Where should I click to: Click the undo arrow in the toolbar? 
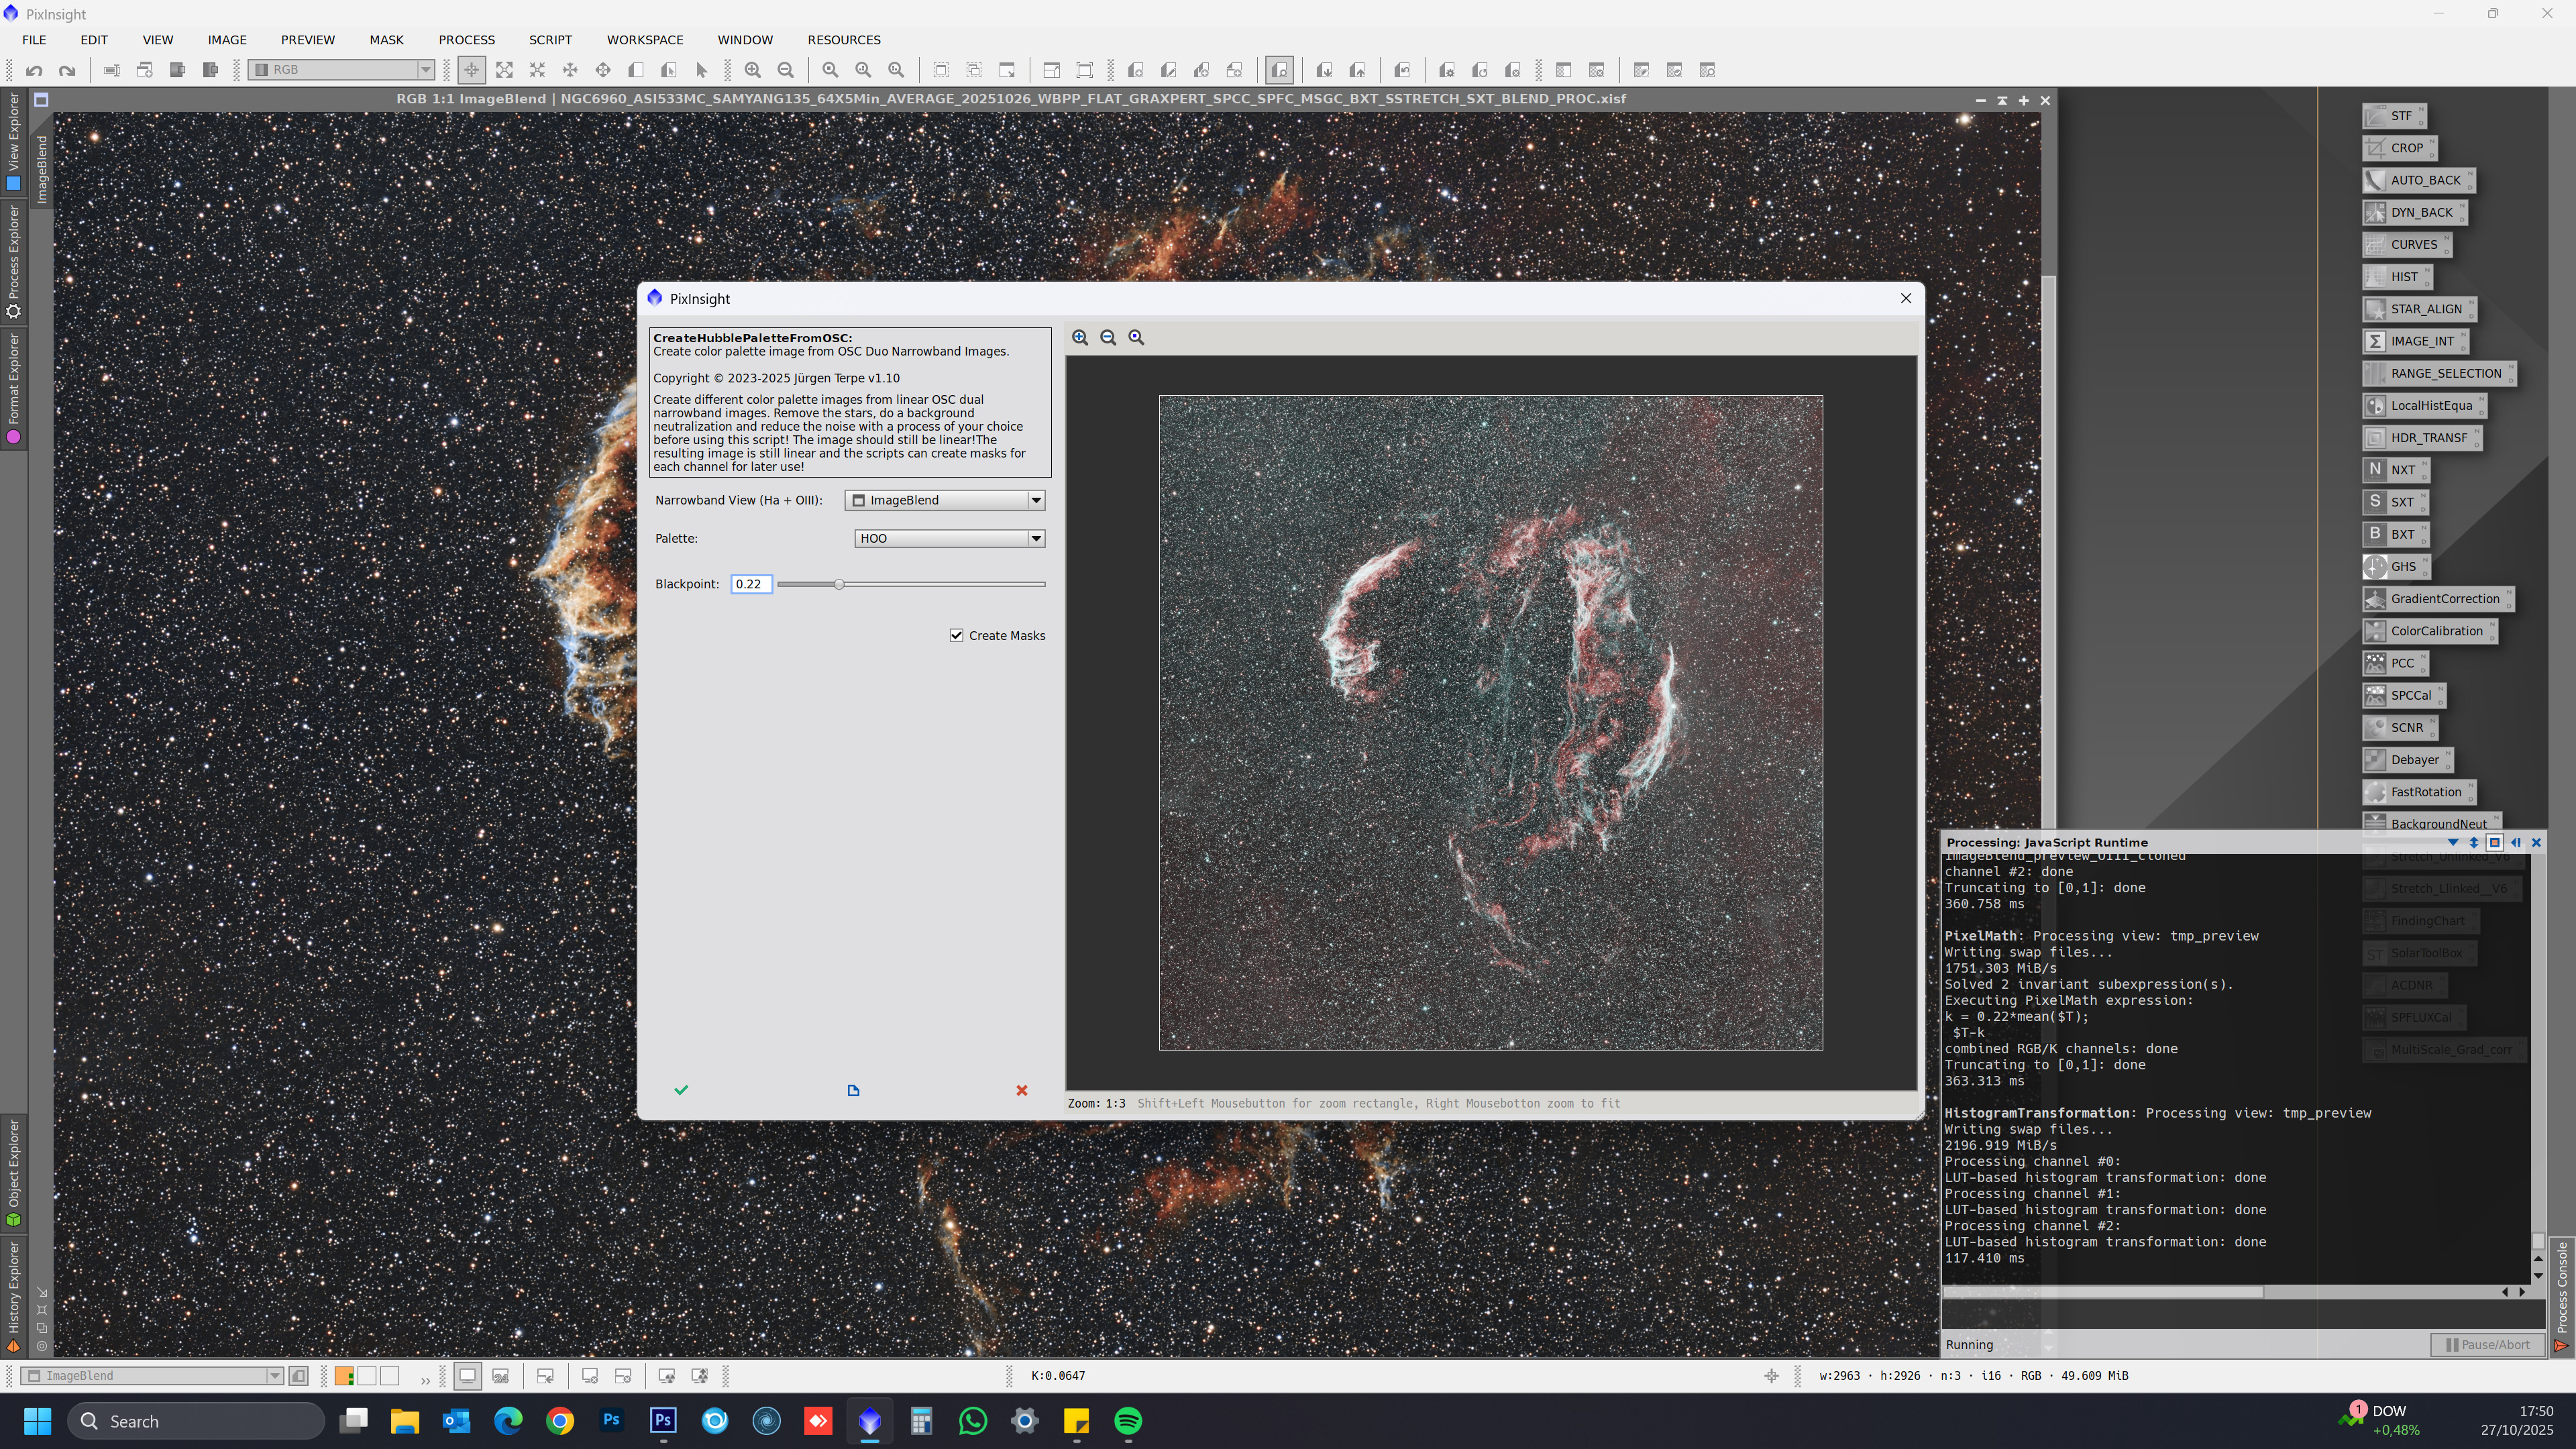pyautogui.click(x=34, y=70)
